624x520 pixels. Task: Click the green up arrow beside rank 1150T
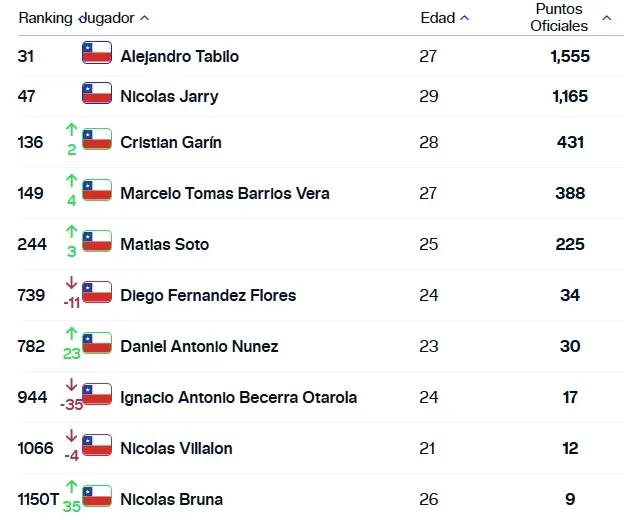tap(71, 487)
